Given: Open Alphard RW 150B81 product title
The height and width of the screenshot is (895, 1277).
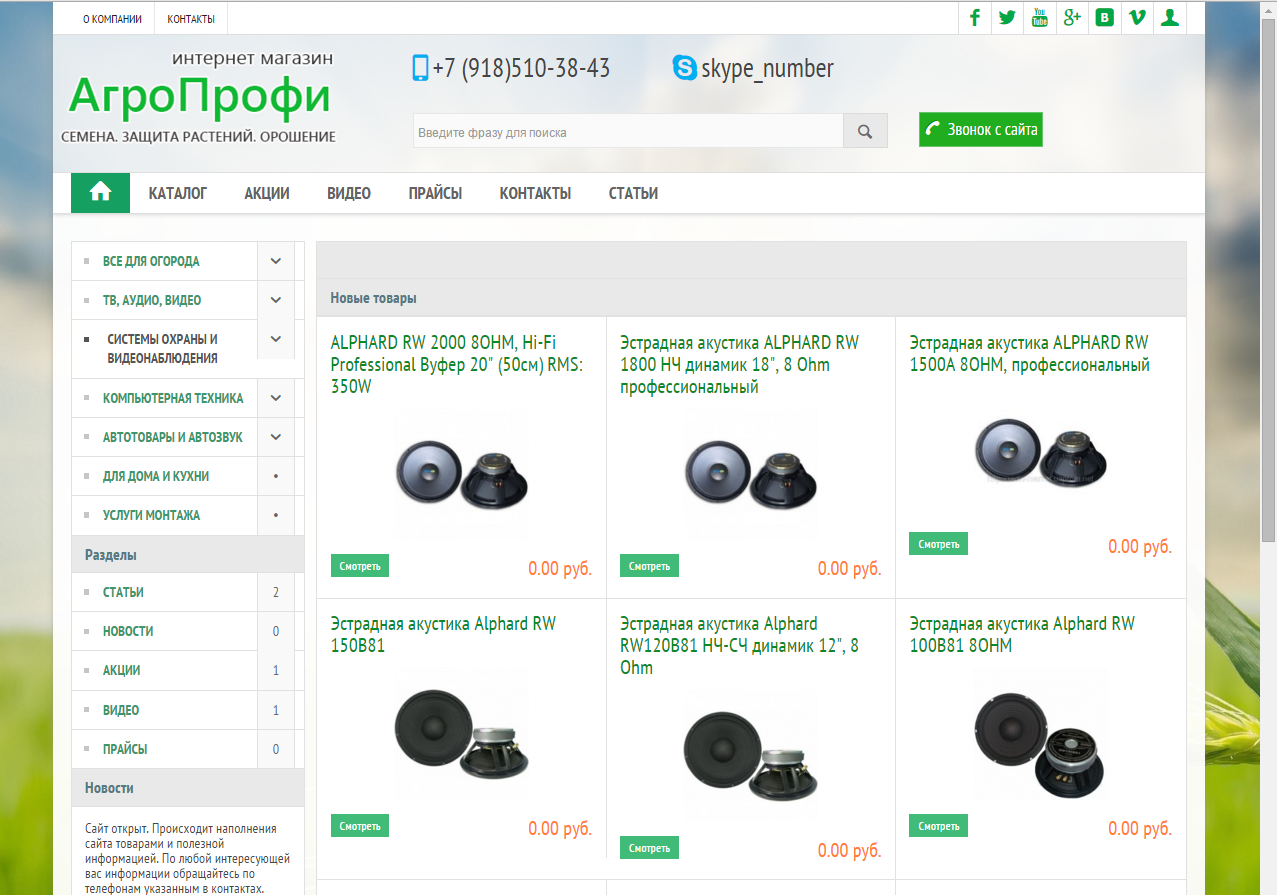Looking at the screenshot, I should click(x=443, y=635).
